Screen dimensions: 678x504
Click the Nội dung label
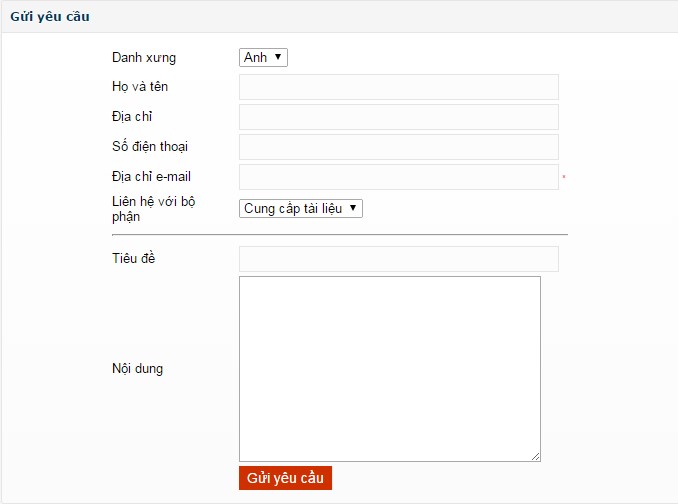(x=137, y=368)
